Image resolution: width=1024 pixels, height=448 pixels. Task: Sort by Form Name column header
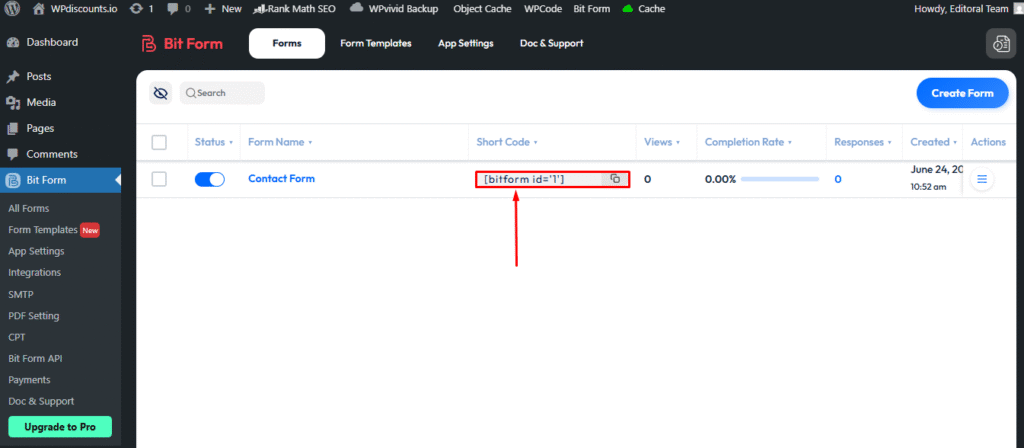280,142
